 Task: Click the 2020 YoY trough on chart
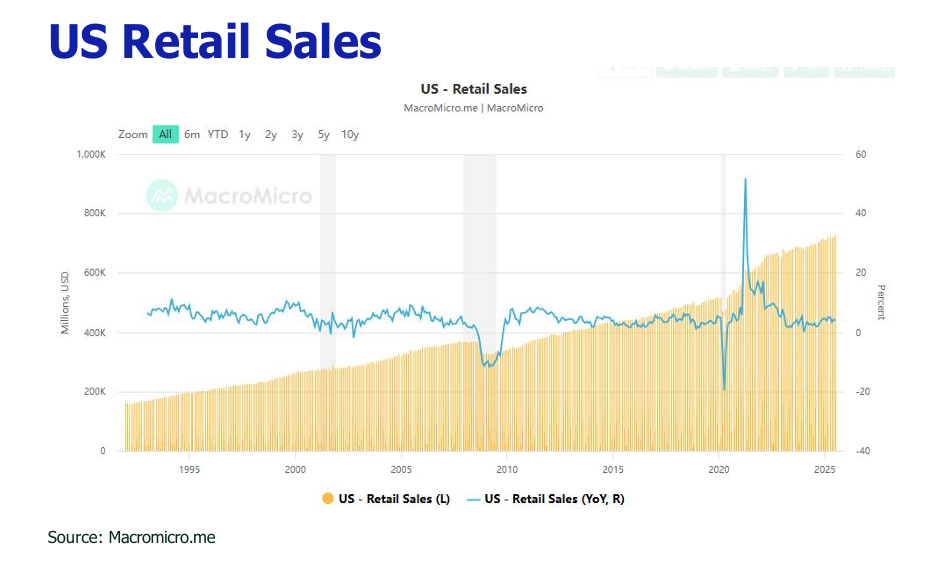tap(724, 389)
